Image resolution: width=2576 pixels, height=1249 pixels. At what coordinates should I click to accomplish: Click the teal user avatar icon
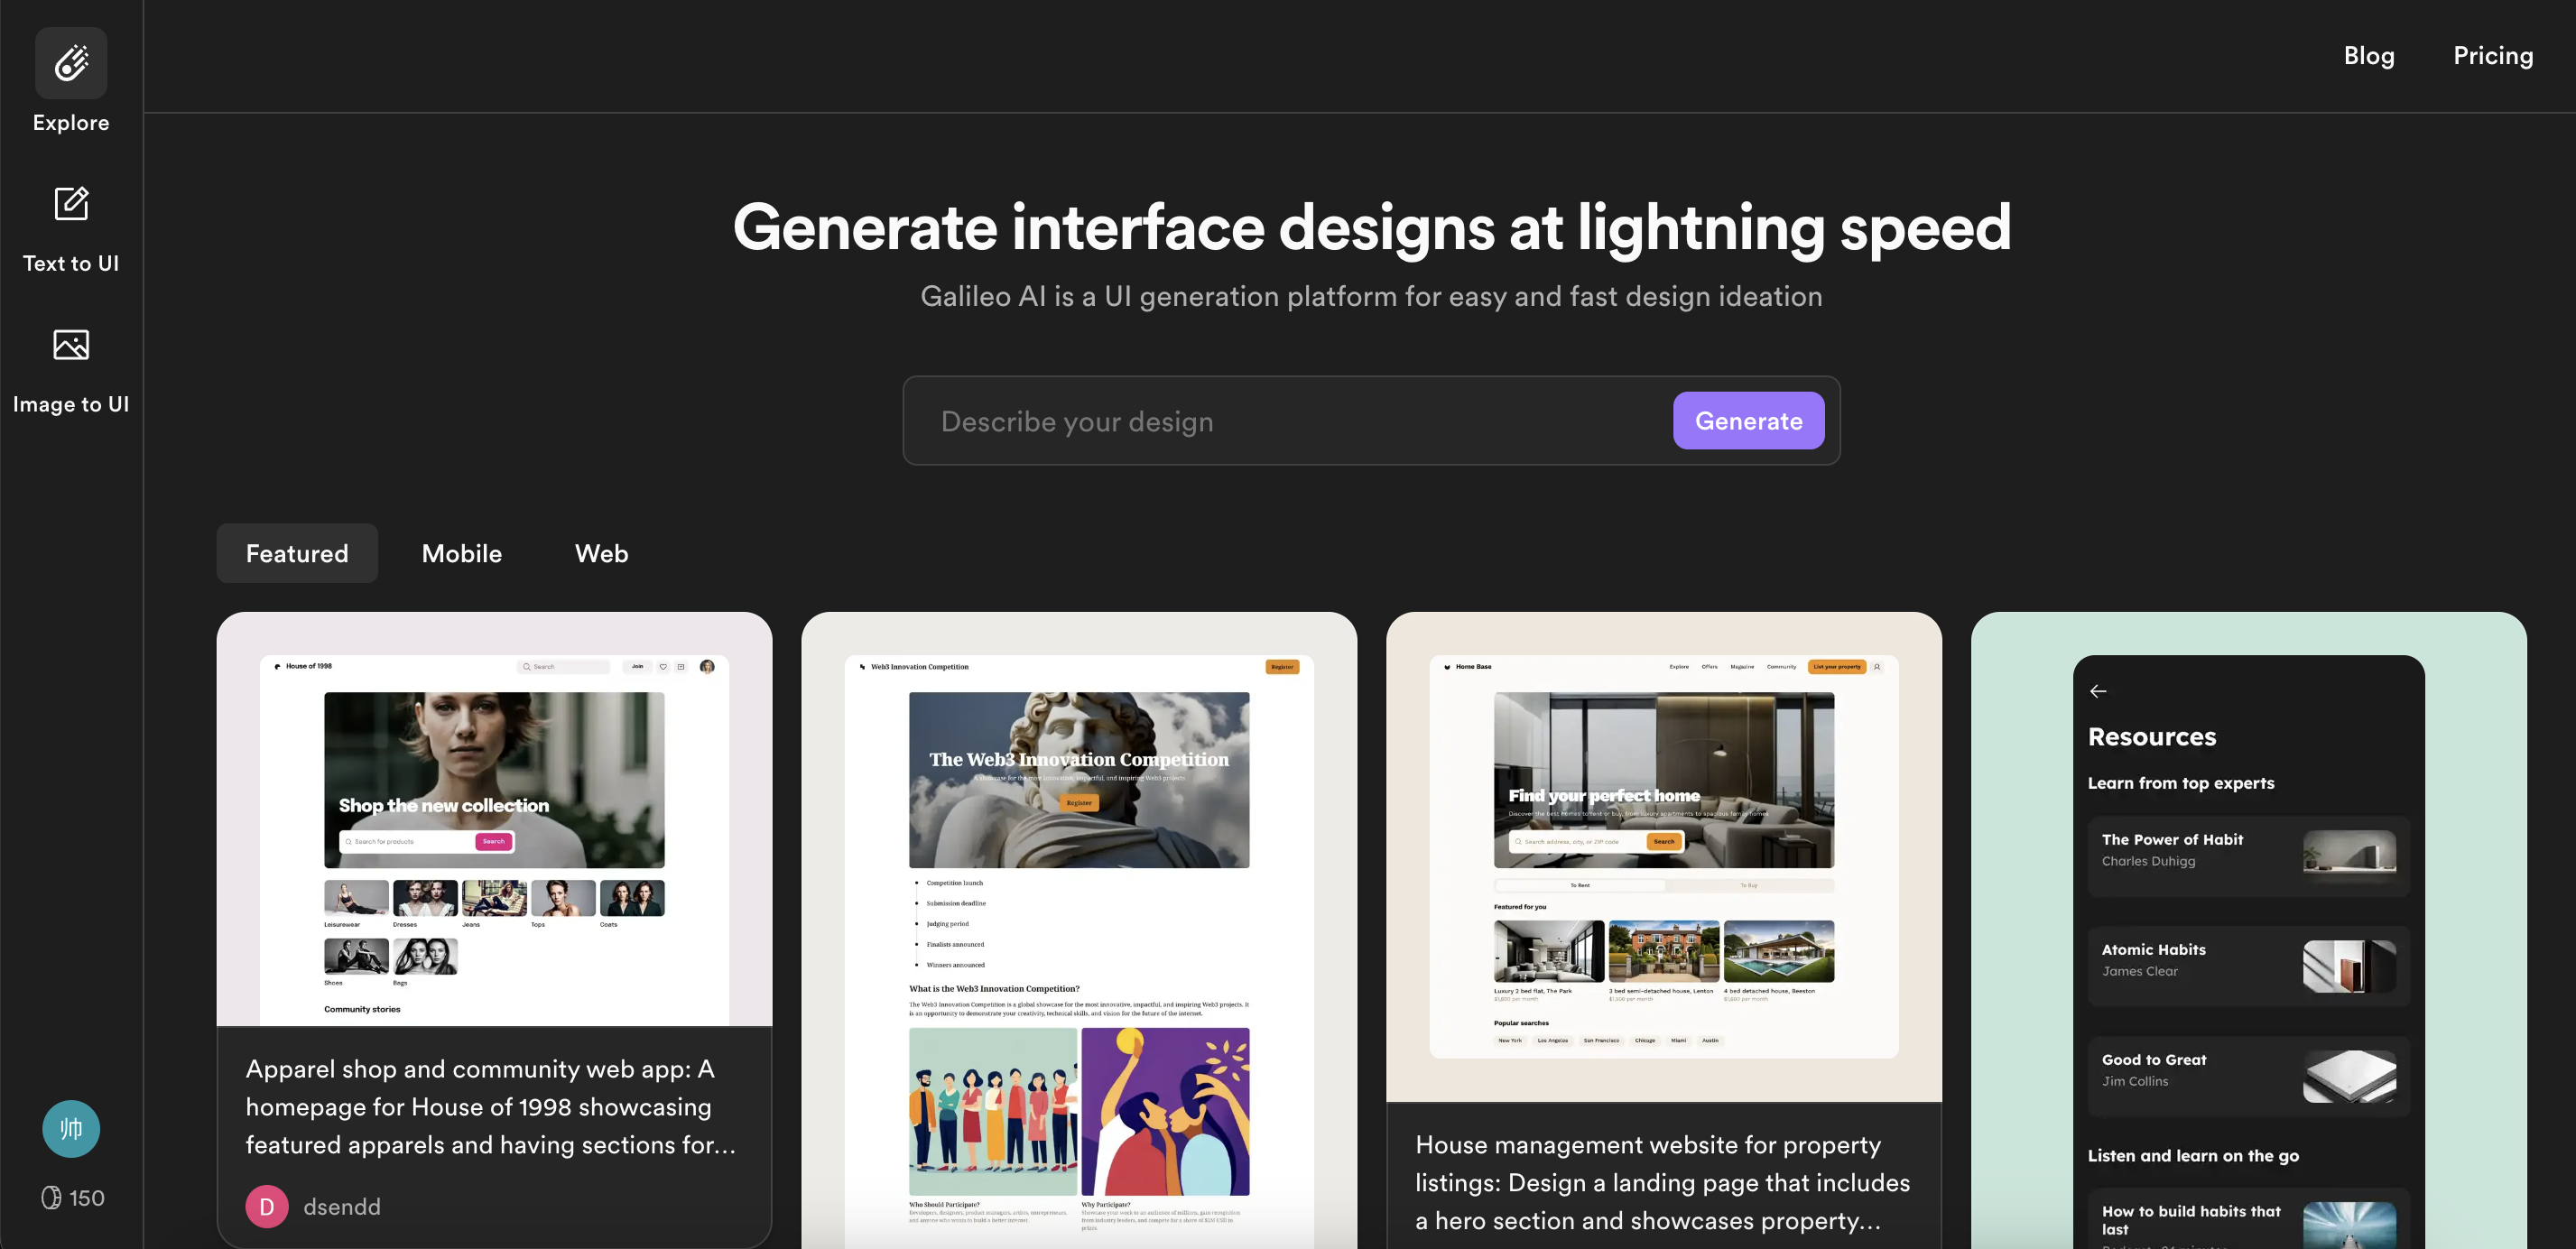click(x=71, y=1128)
